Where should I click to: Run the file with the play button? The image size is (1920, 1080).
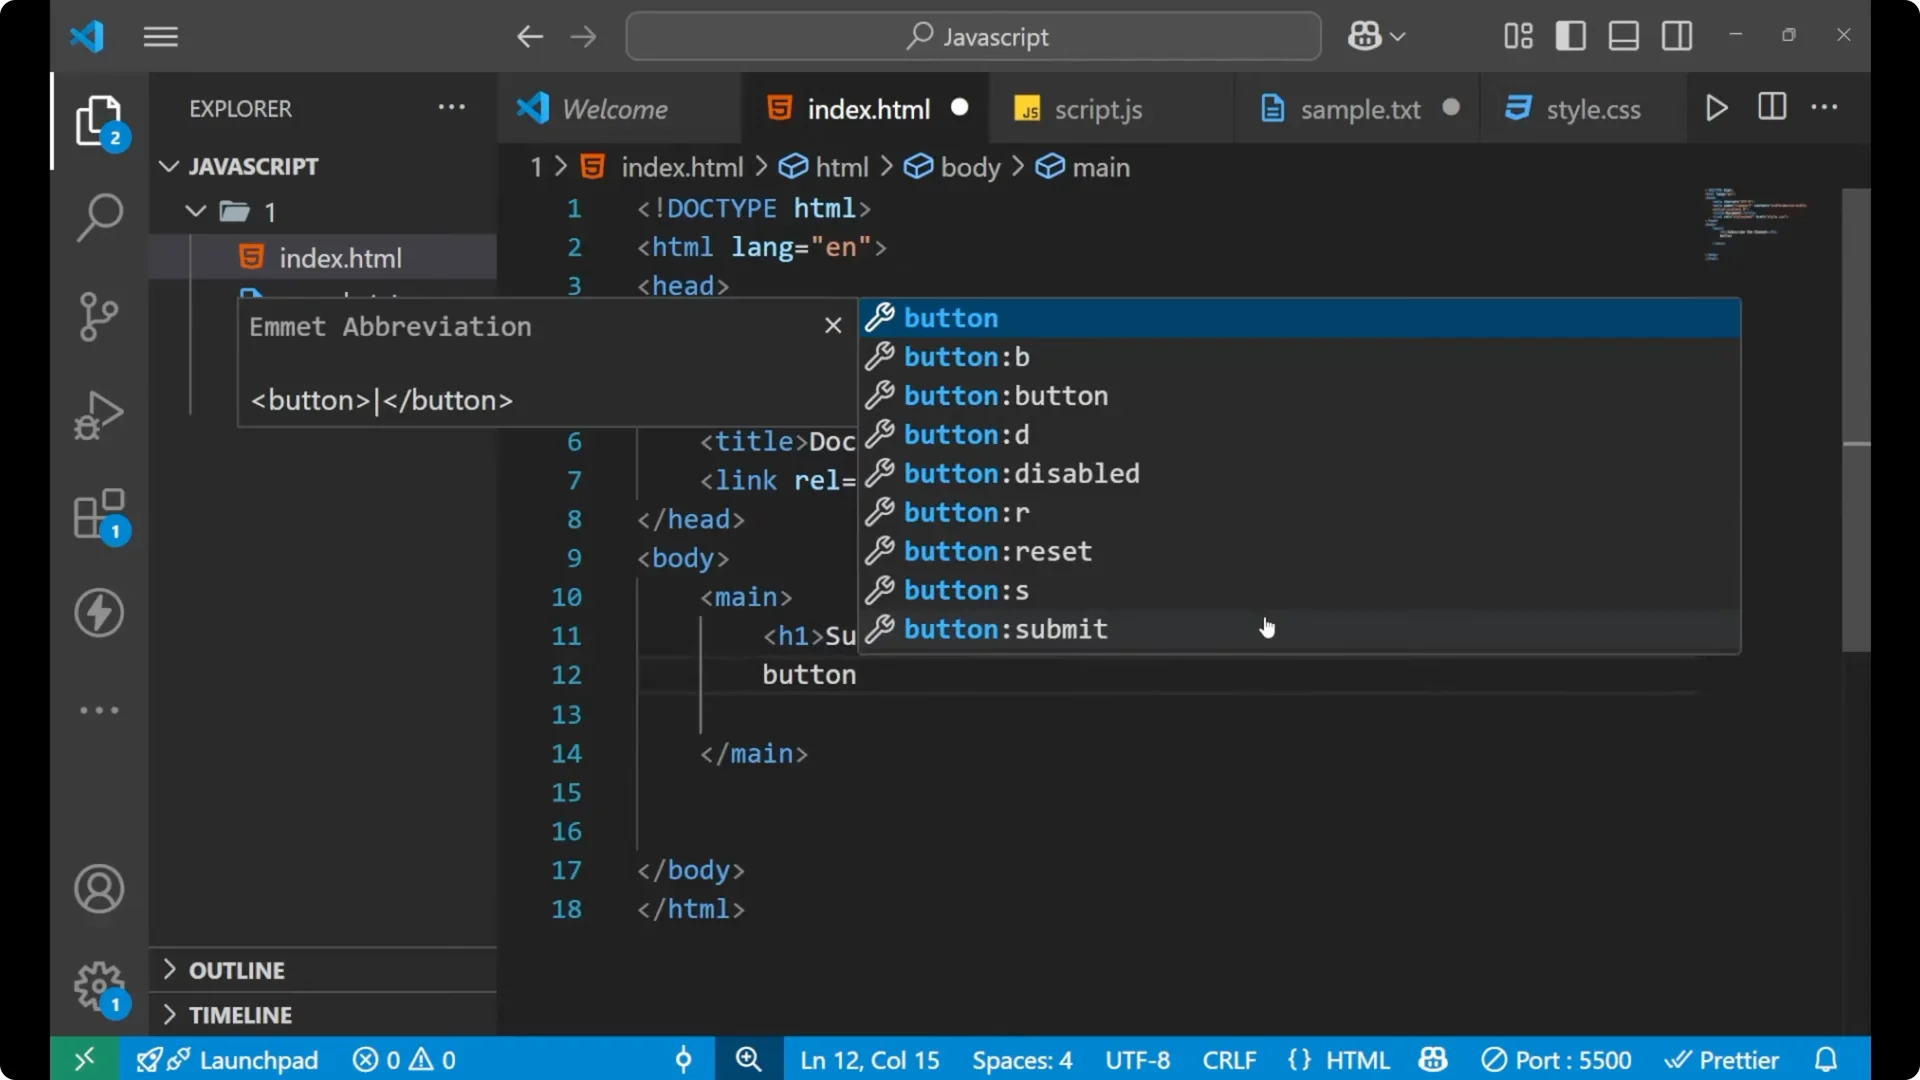(1717, 108)
